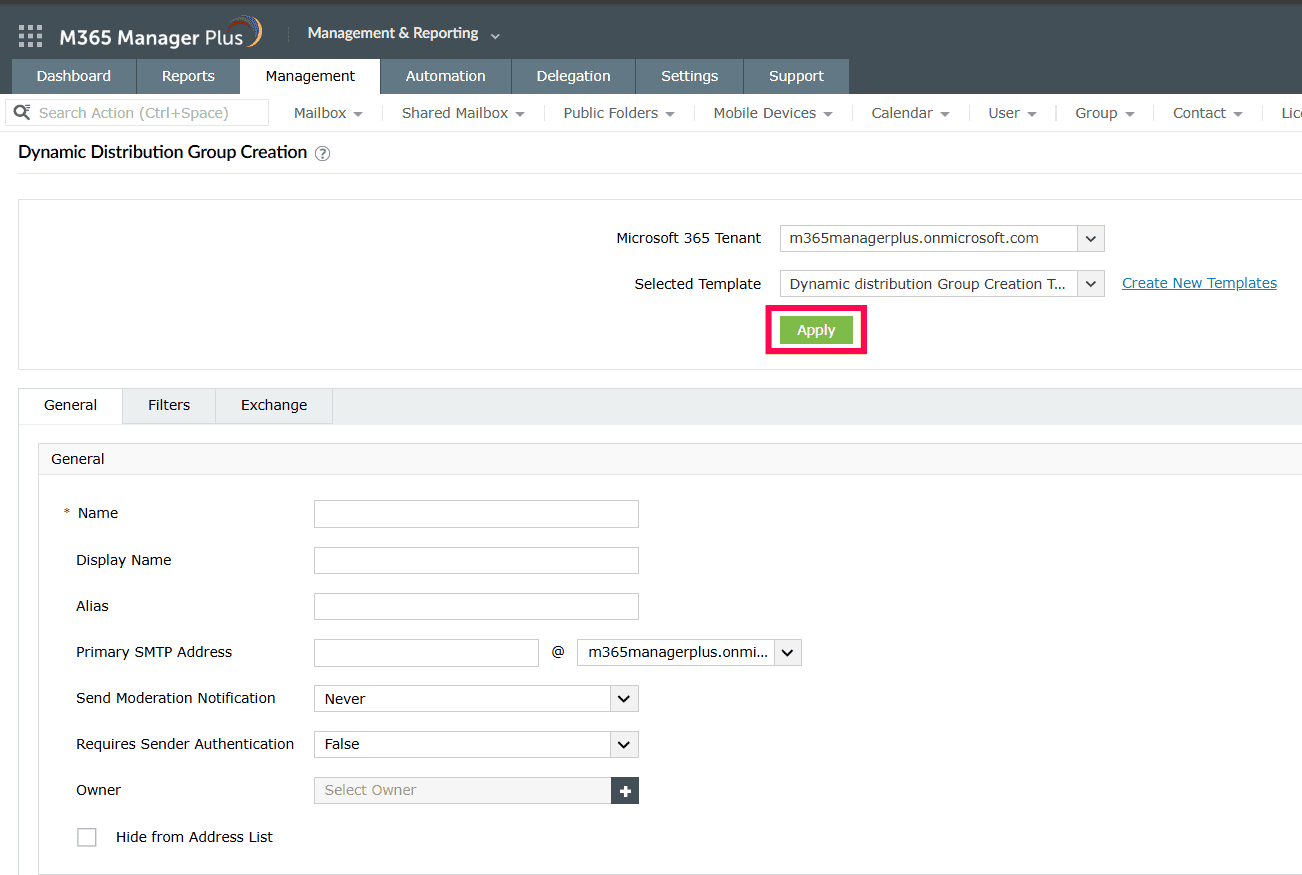This screenshot has width=1302, height=875.
Task: Go to the Dashboard tab
Action: [x=74, y=76]
